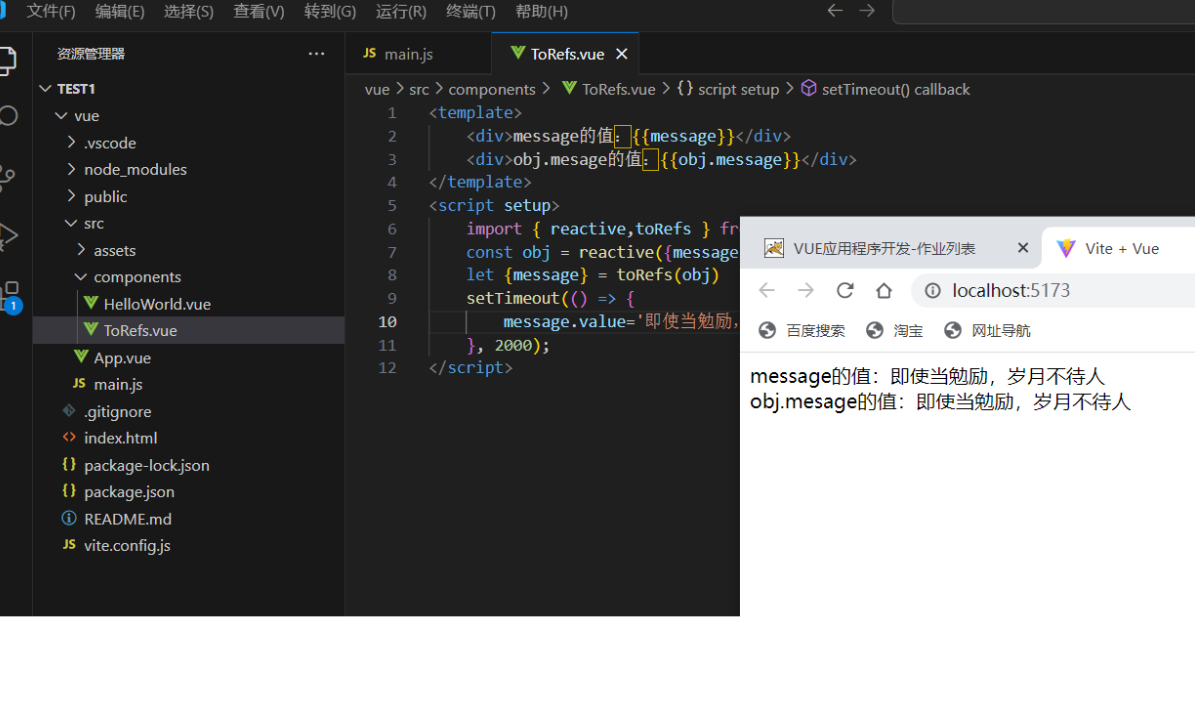
Task: Click the 资源管理器 panel title
Action: 91,54
